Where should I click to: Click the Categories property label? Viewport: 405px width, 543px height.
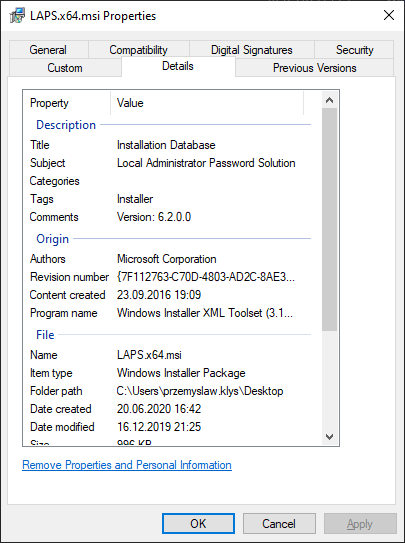coord(55,181)
